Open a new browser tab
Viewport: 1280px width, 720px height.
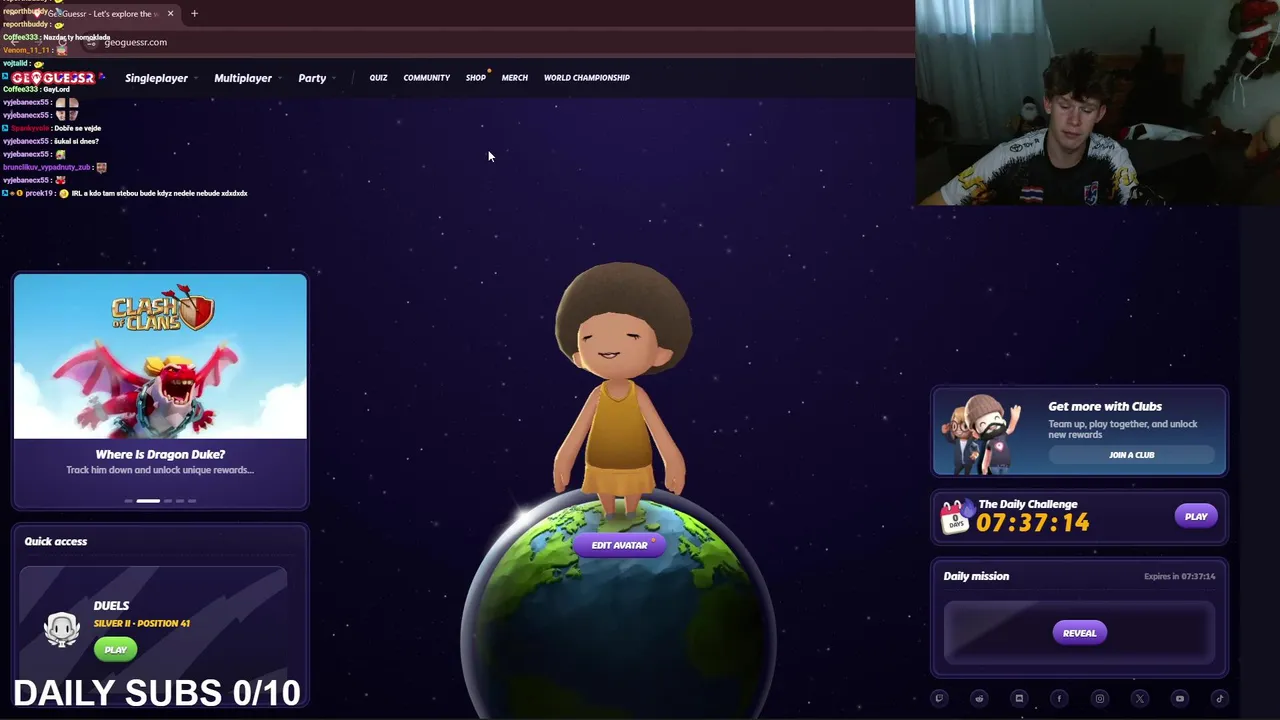(x=194, y=13)
